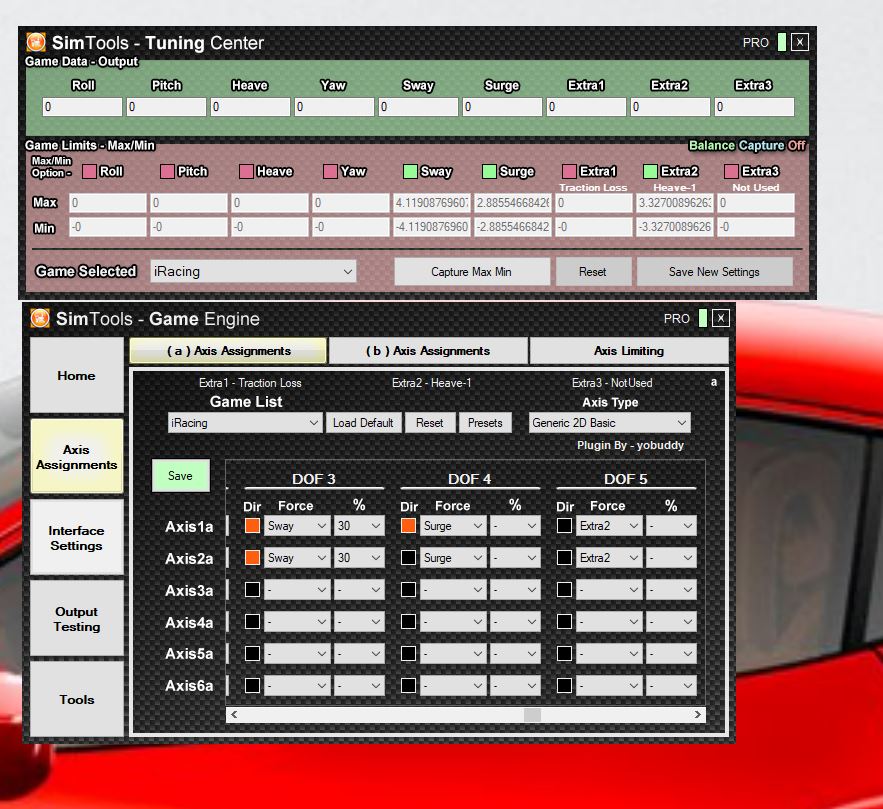Close the Tuning Center window
The width and height of the screenshot is (883, 809).
pyautogui.click(x=800, y=42)
